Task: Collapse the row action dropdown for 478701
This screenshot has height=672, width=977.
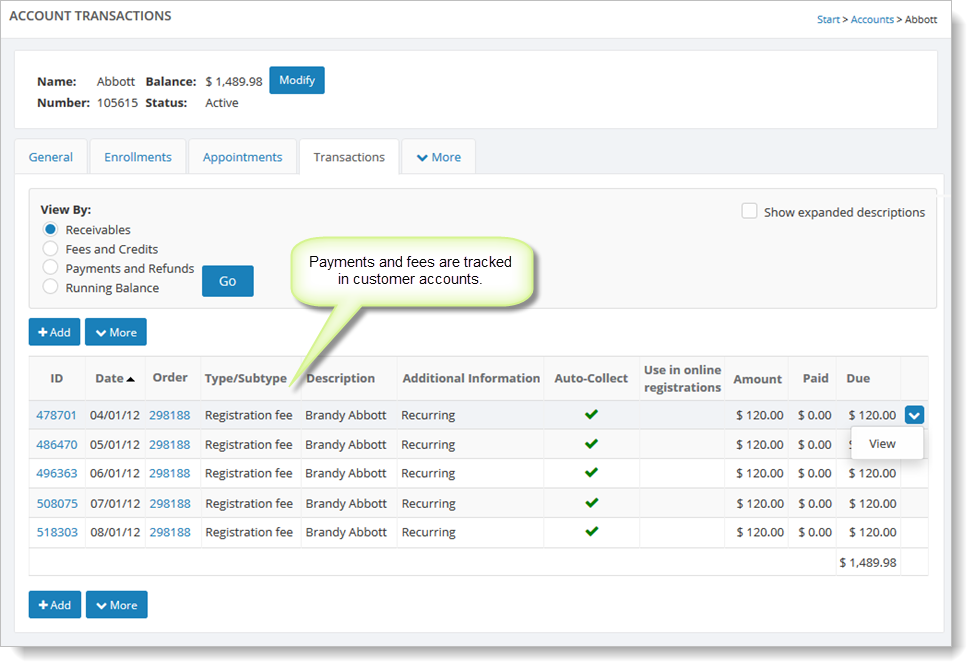Action: click(914, 415)
